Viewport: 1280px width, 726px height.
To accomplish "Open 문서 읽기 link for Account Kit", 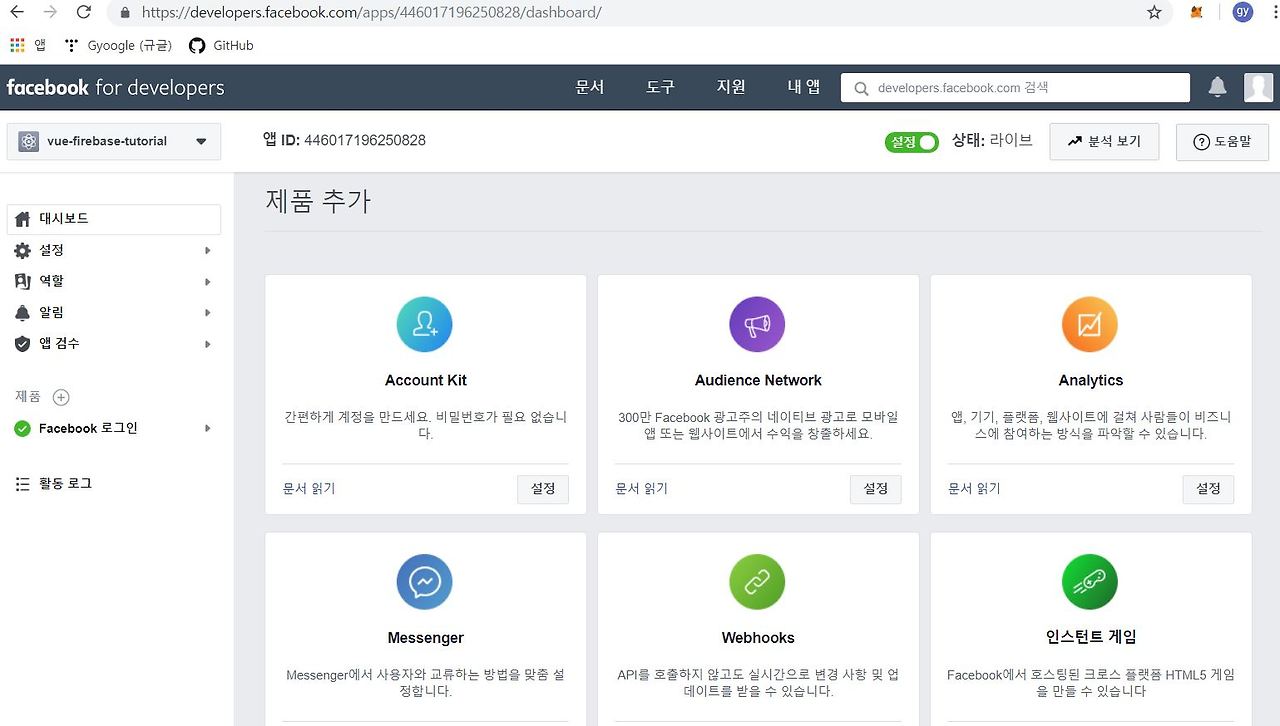I will click(309, 489).
